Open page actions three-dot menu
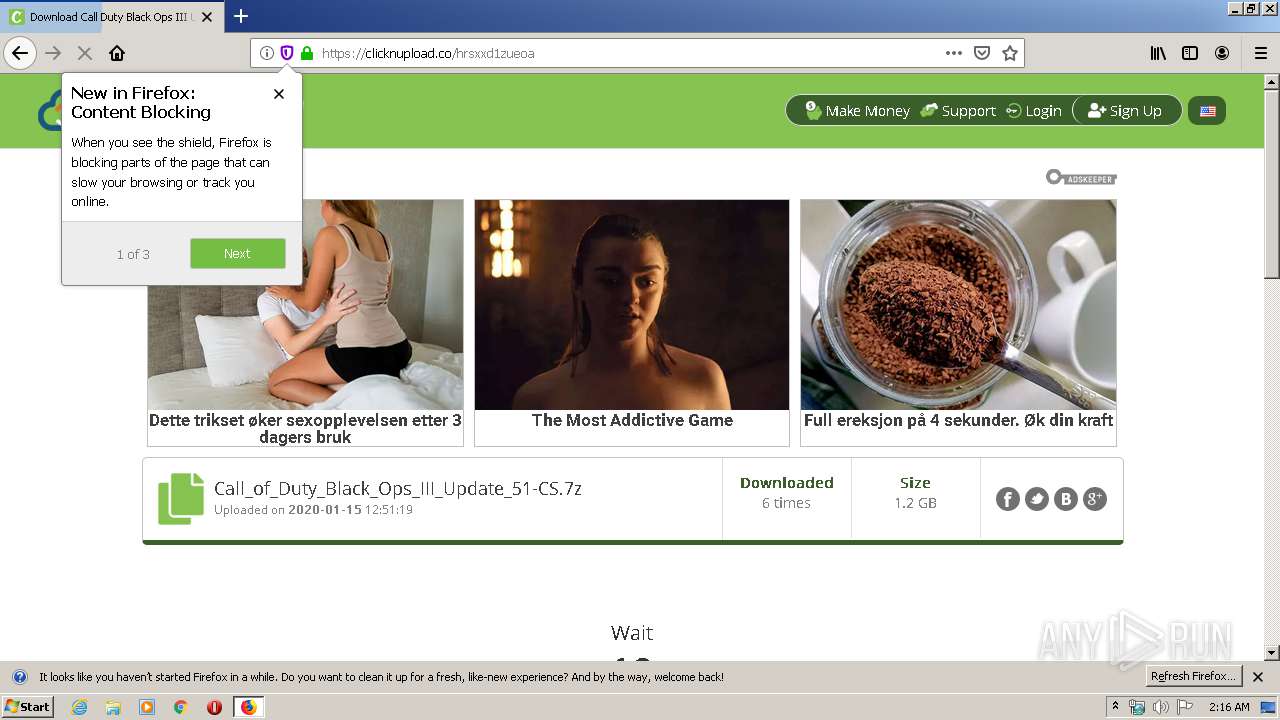This screenshot has width=1280, height=720. [954, 53]
